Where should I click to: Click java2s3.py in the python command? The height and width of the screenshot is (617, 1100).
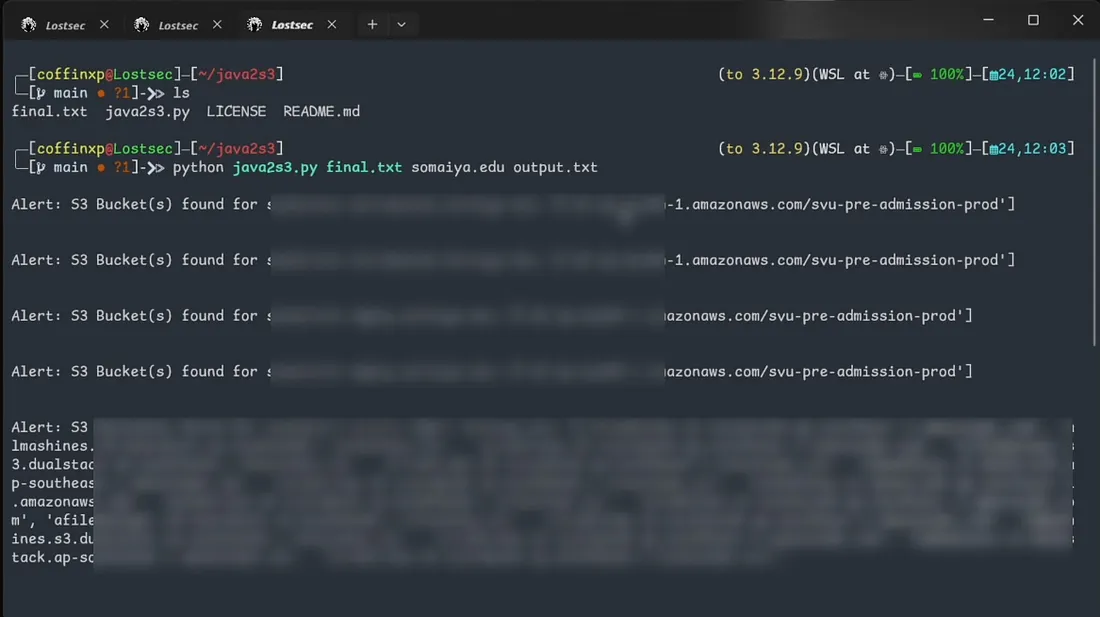coord(275,168)
